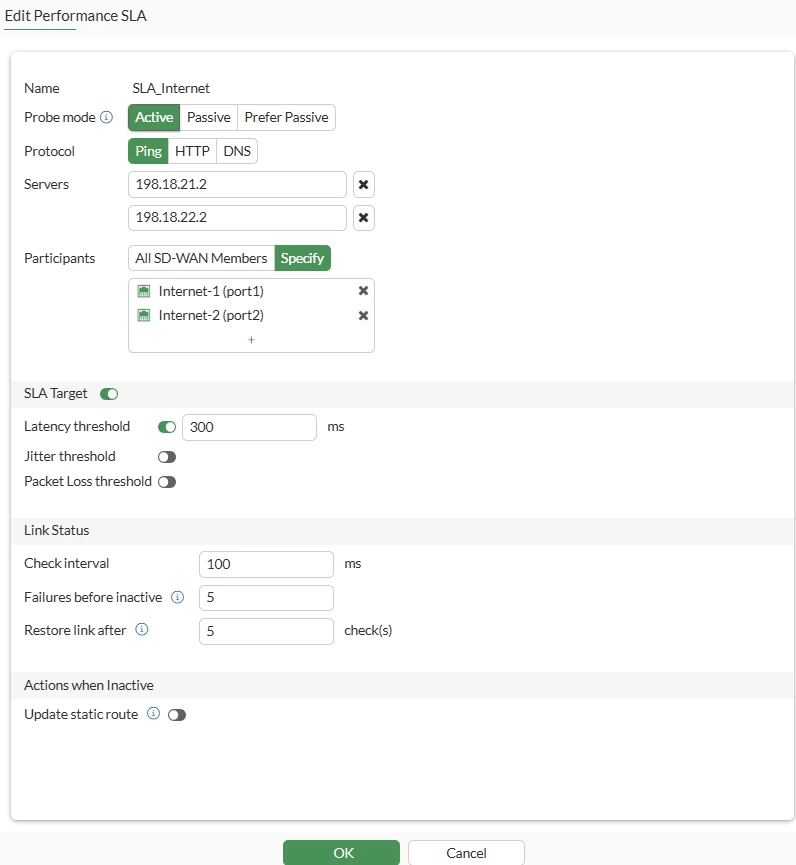This screenshot has height=865, width=796.
Task: Remove Internet-2 (port2) participant
Action: click(x=364, y=316)
